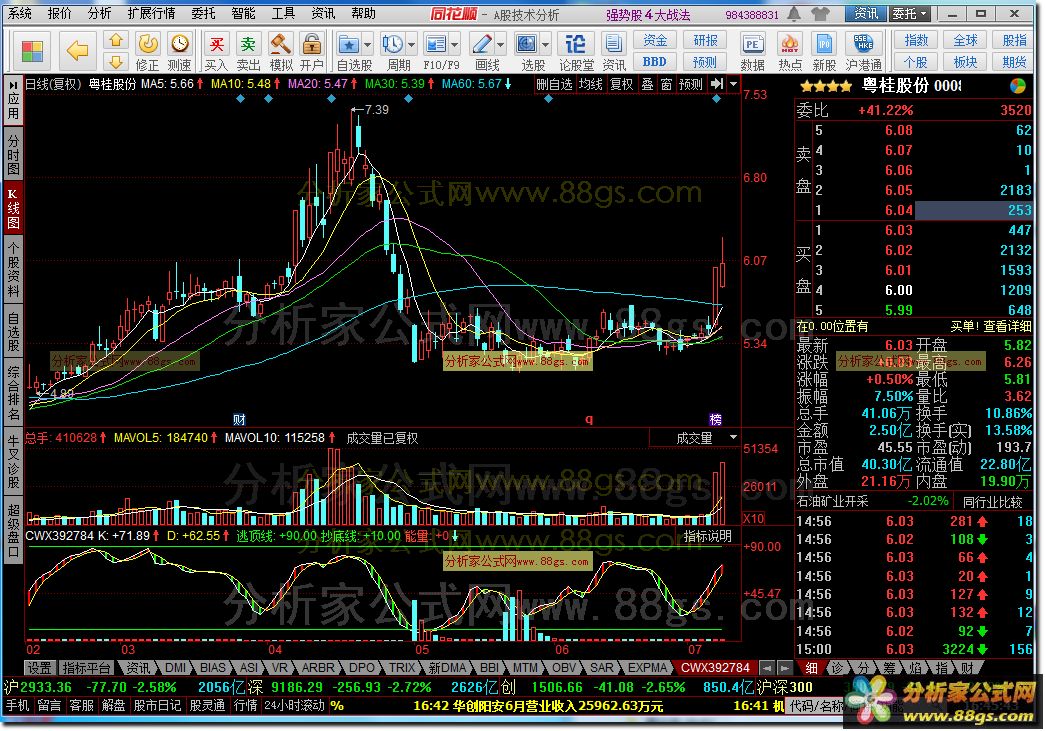
Task: Toggle the 窗 window option
Action: [x=666, y=84]
